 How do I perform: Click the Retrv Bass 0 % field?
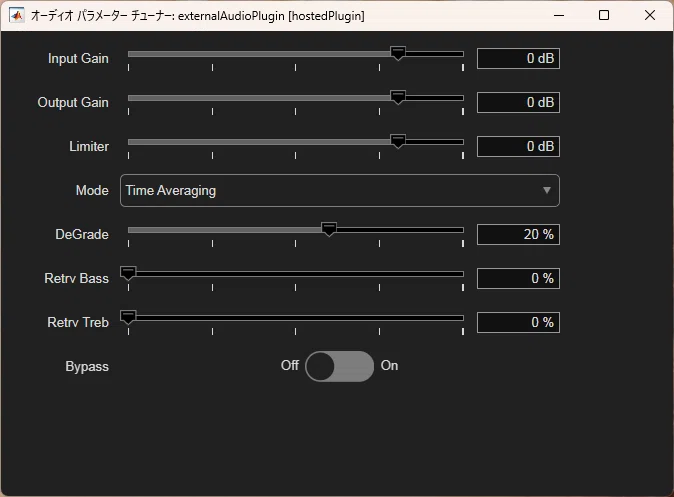(518, 278)
